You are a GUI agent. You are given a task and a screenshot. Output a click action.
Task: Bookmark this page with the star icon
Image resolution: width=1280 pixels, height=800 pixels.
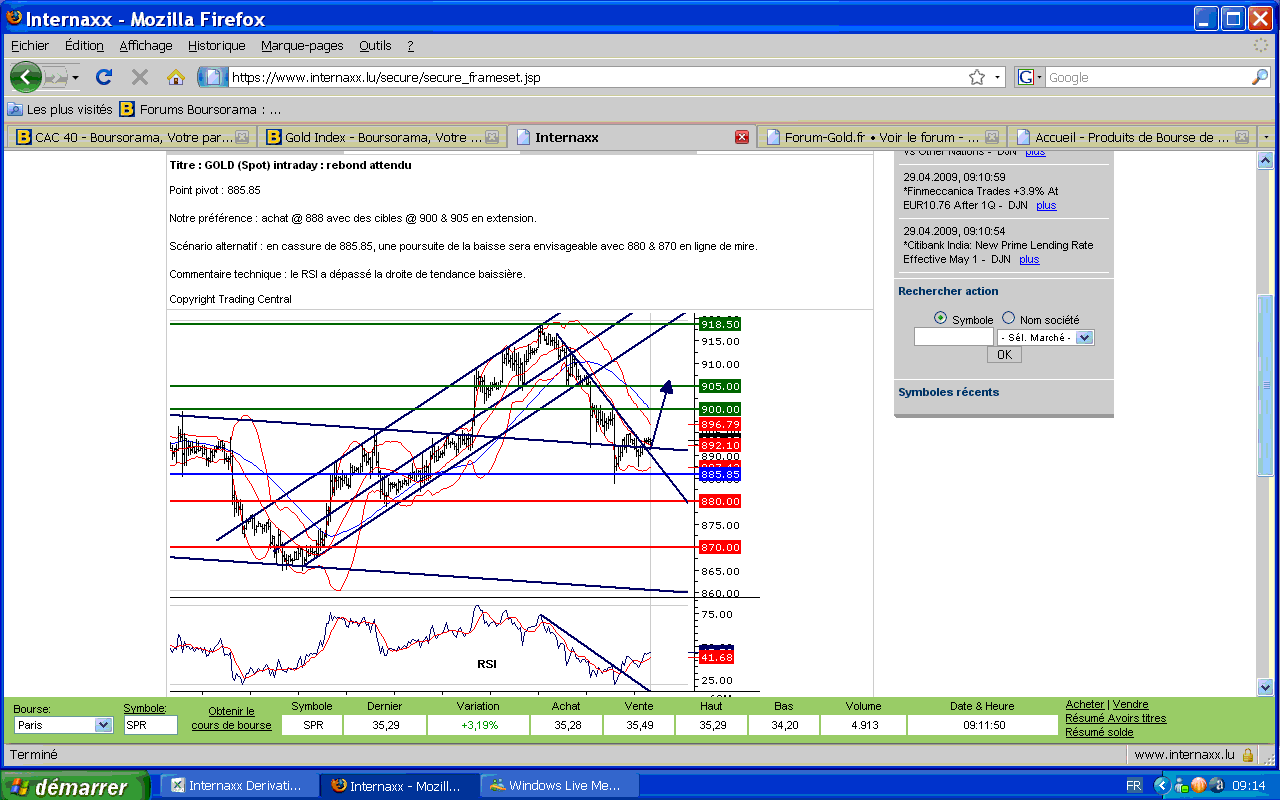(976, 77)
